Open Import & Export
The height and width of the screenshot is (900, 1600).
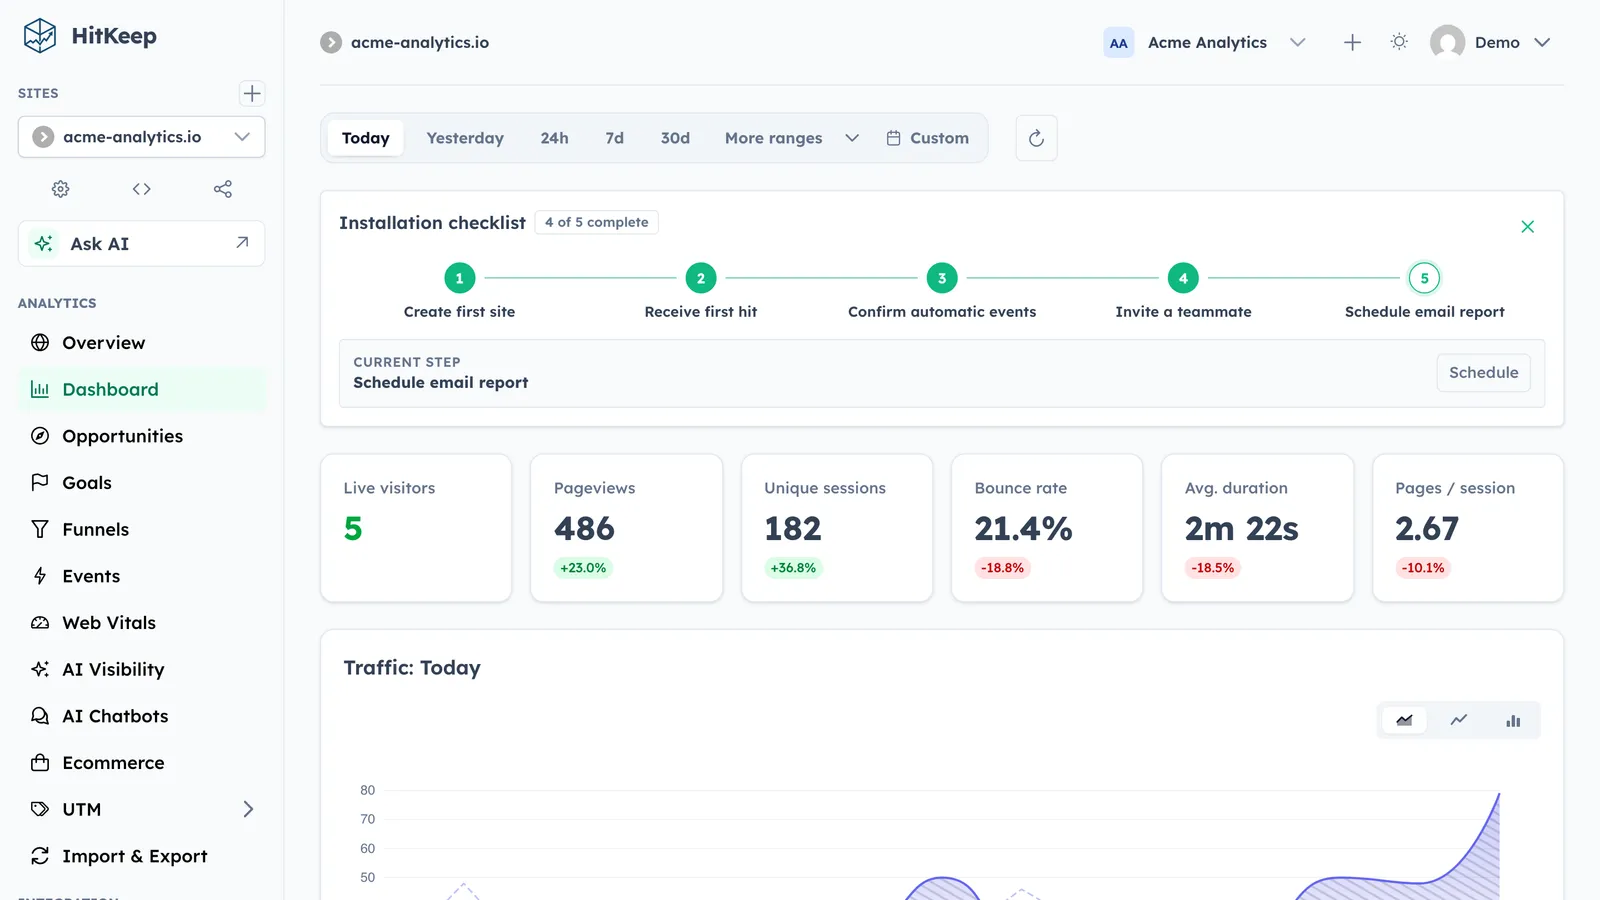click(x=142, y=856)
